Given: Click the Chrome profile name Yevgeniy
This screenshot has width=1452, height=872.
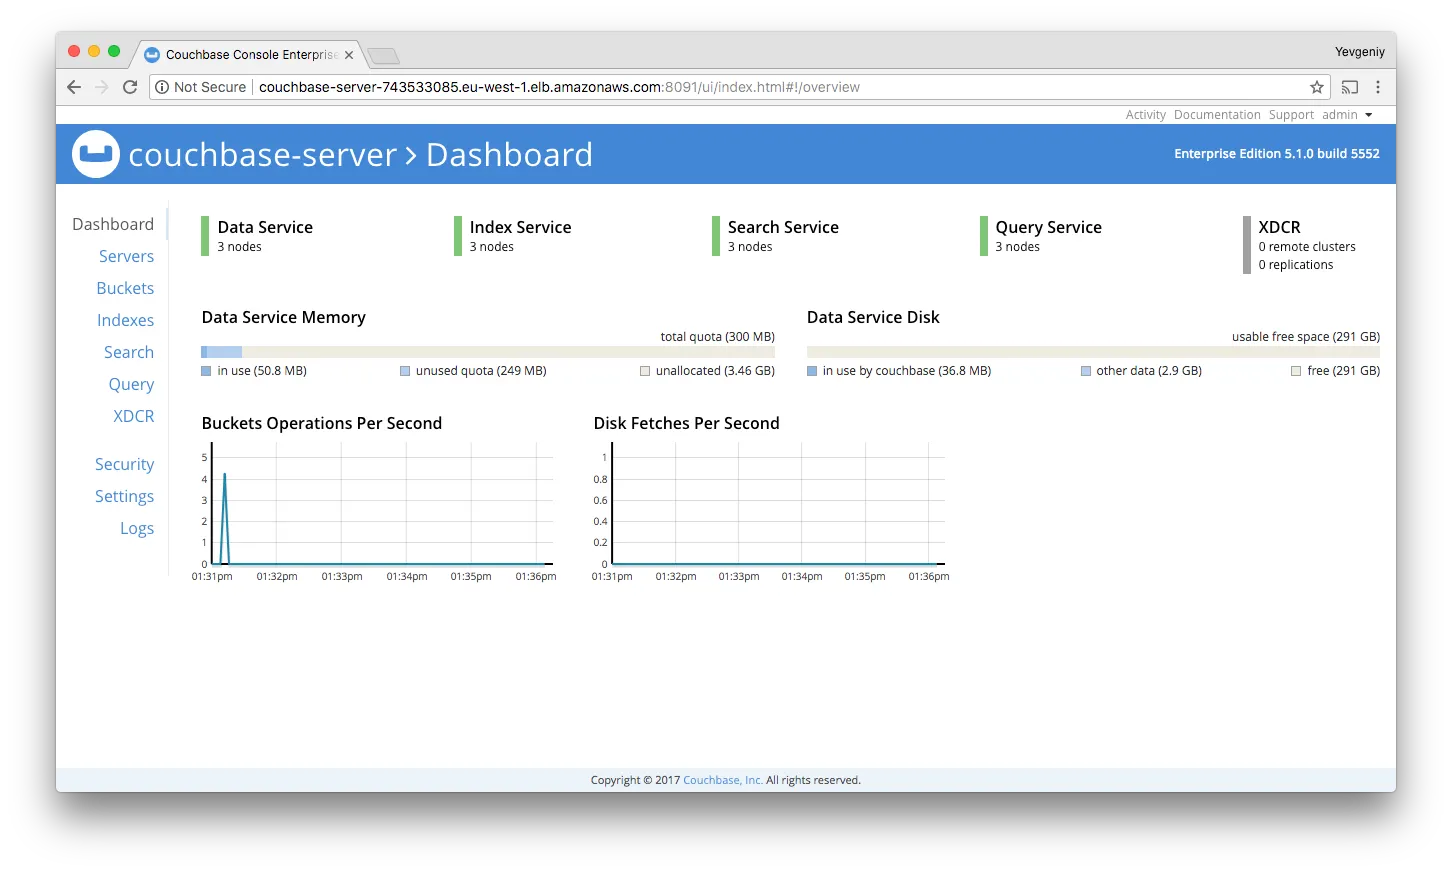Looking at the screenshot, I should pyautogui.click(x=1360, y=52).
